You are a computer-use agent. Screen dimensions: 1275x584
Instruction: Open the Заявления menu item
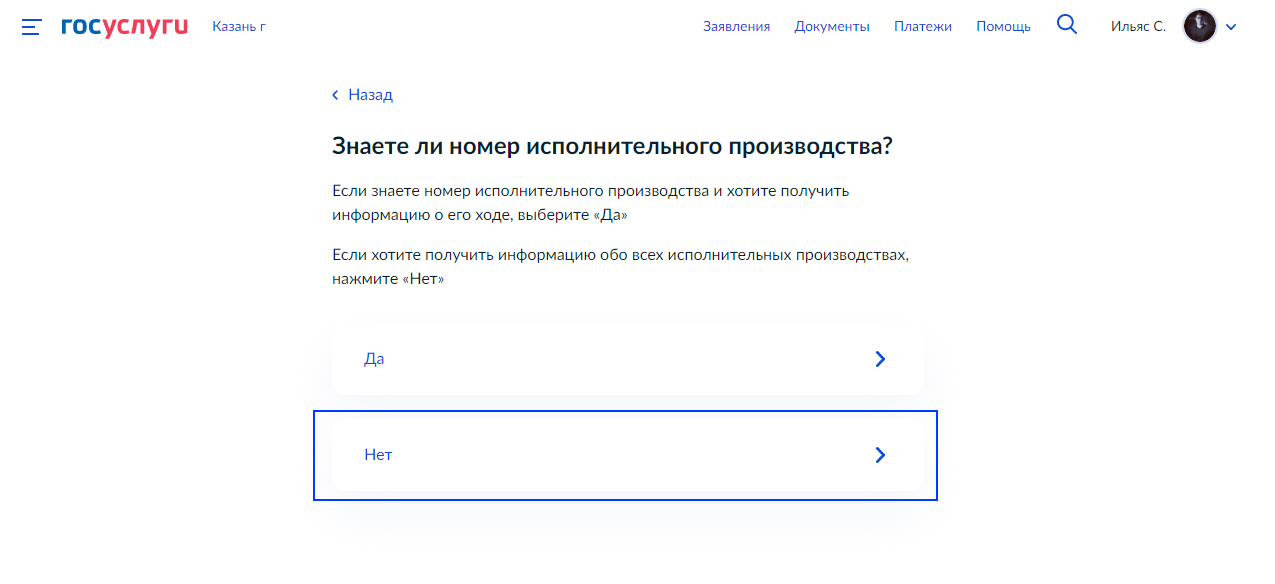pos(736,27)
